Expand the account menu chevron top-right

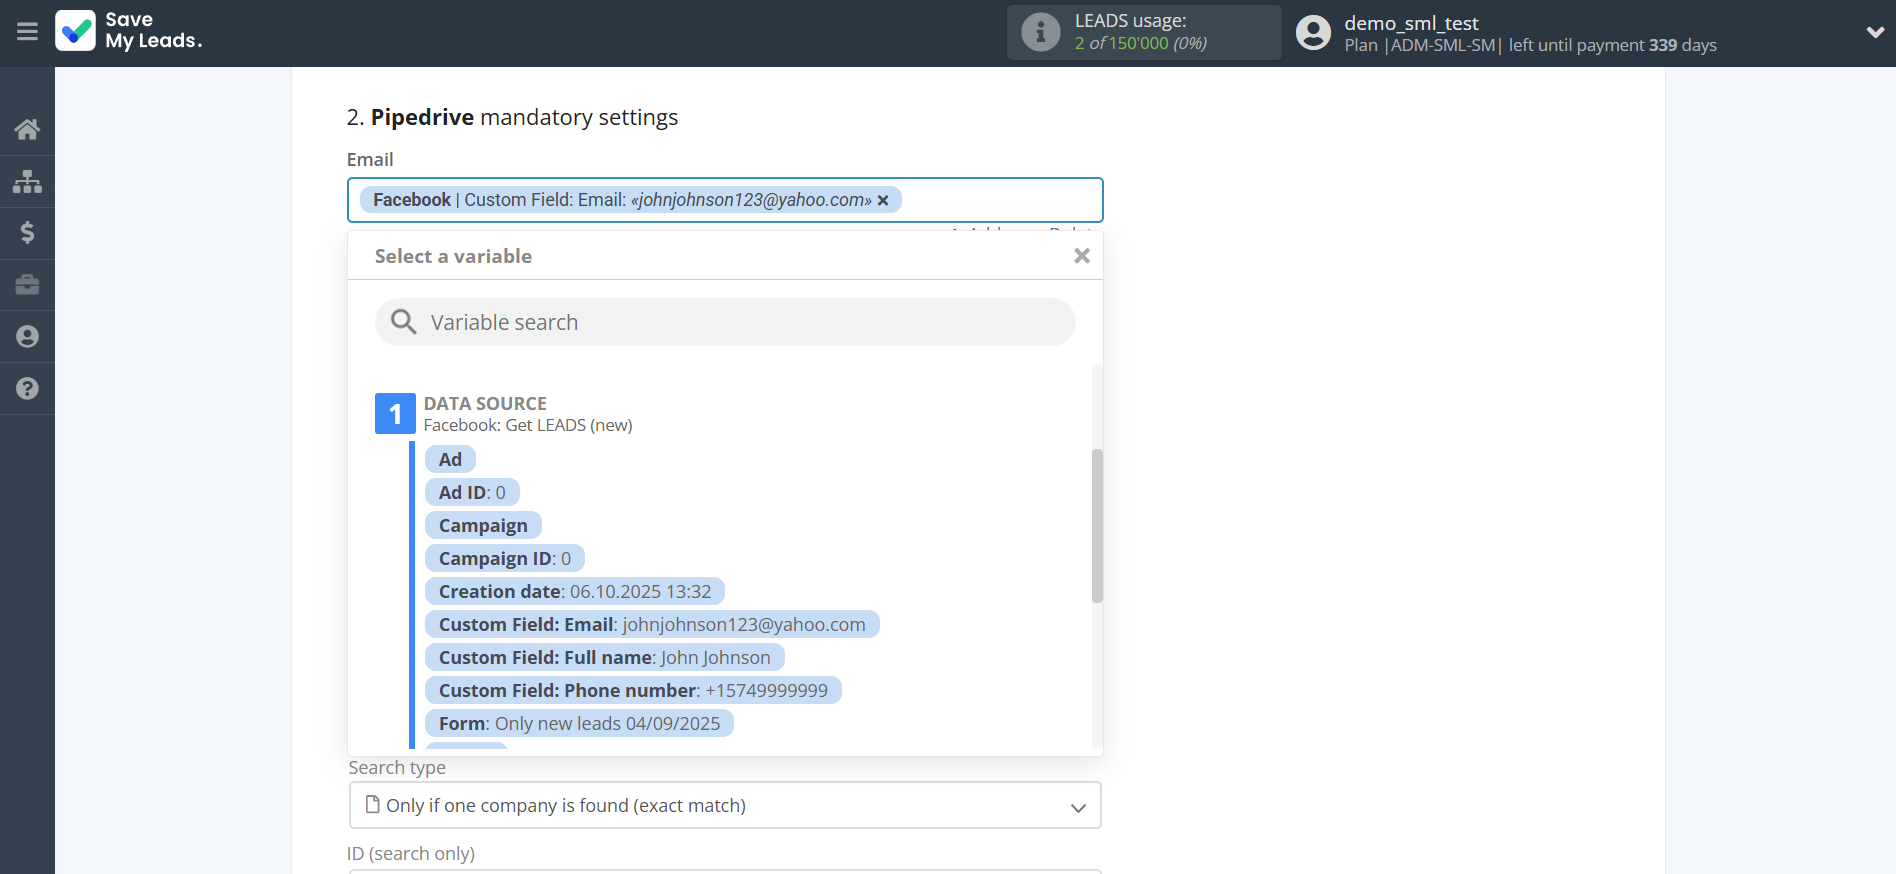pyautogui.click(x=1875, y=31)
